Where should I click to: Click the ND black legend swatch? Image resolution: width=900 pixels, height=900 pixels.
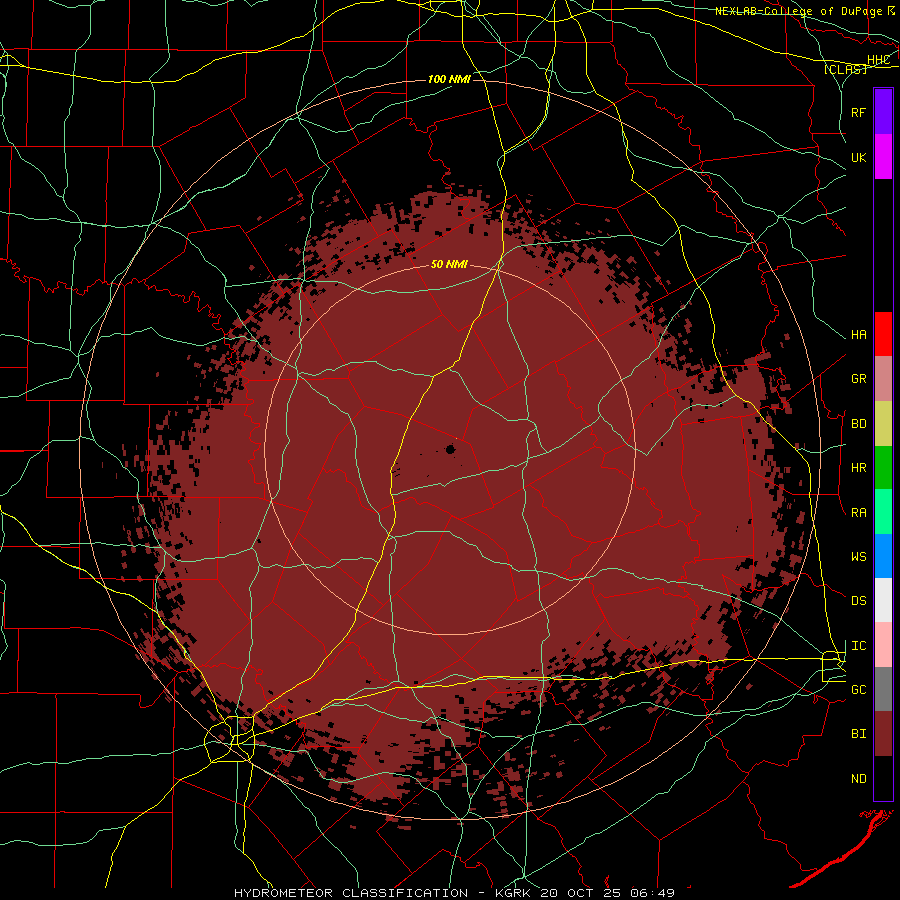[x=883, y=778]
